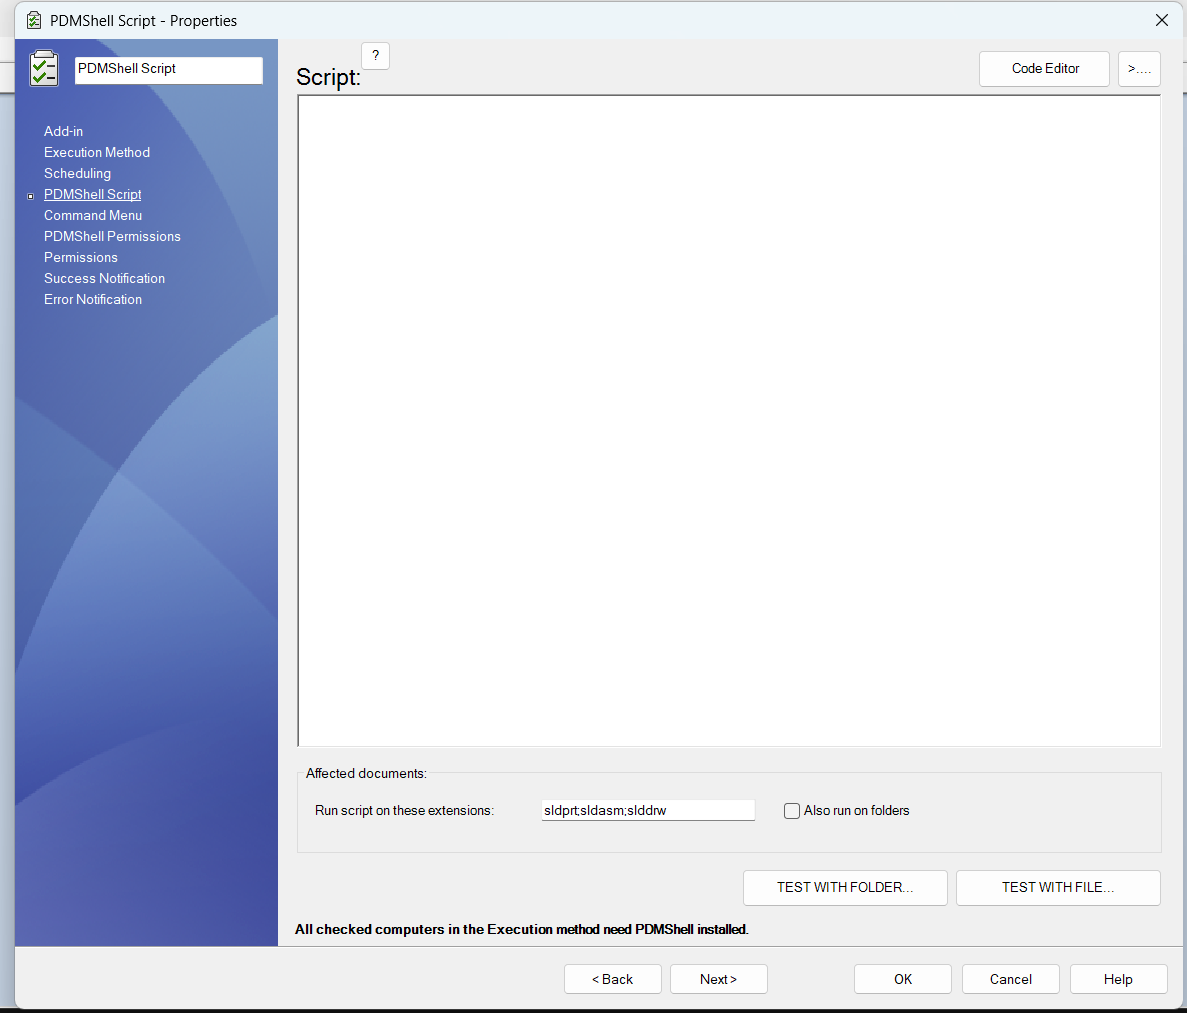Viewport: 1187px width, 1013px height.
Task: Confirm with the OK button
Action: [903, 979]
